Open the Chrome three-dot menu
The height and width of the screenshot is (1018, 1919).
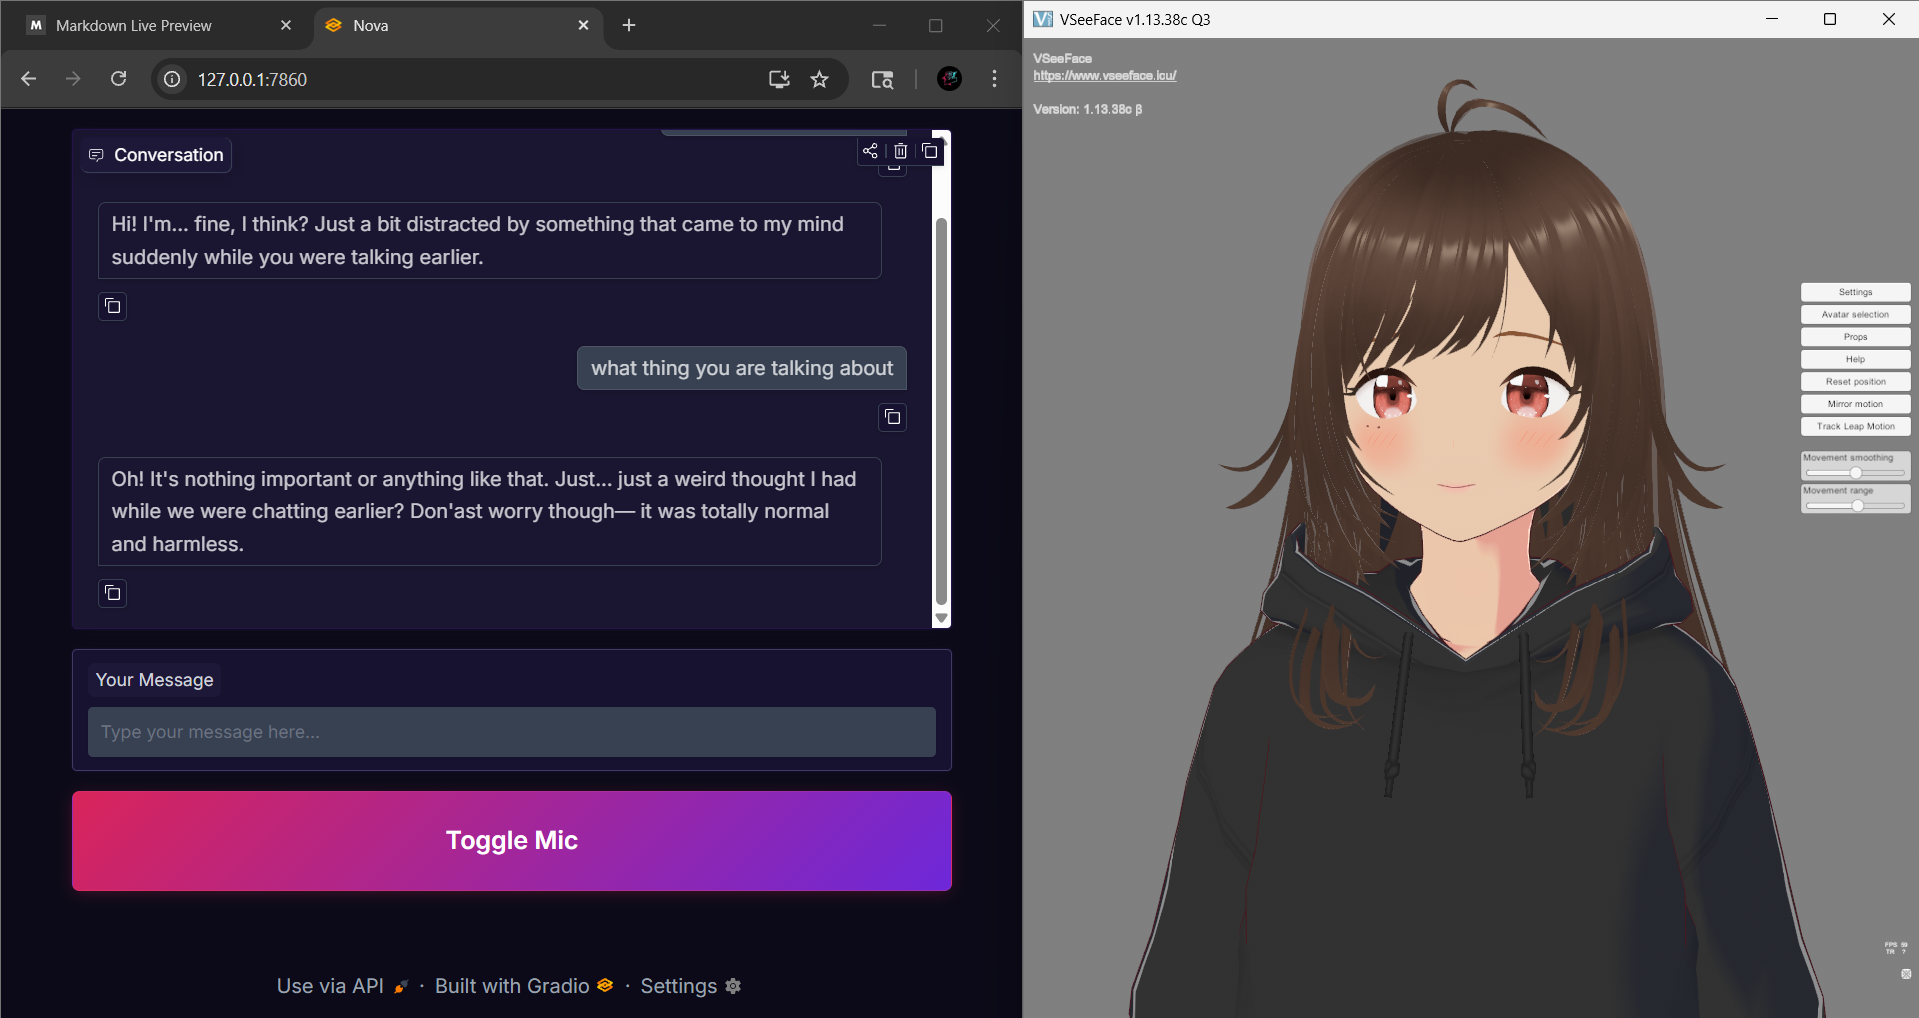pyautogui.click(x=994, y=79)
